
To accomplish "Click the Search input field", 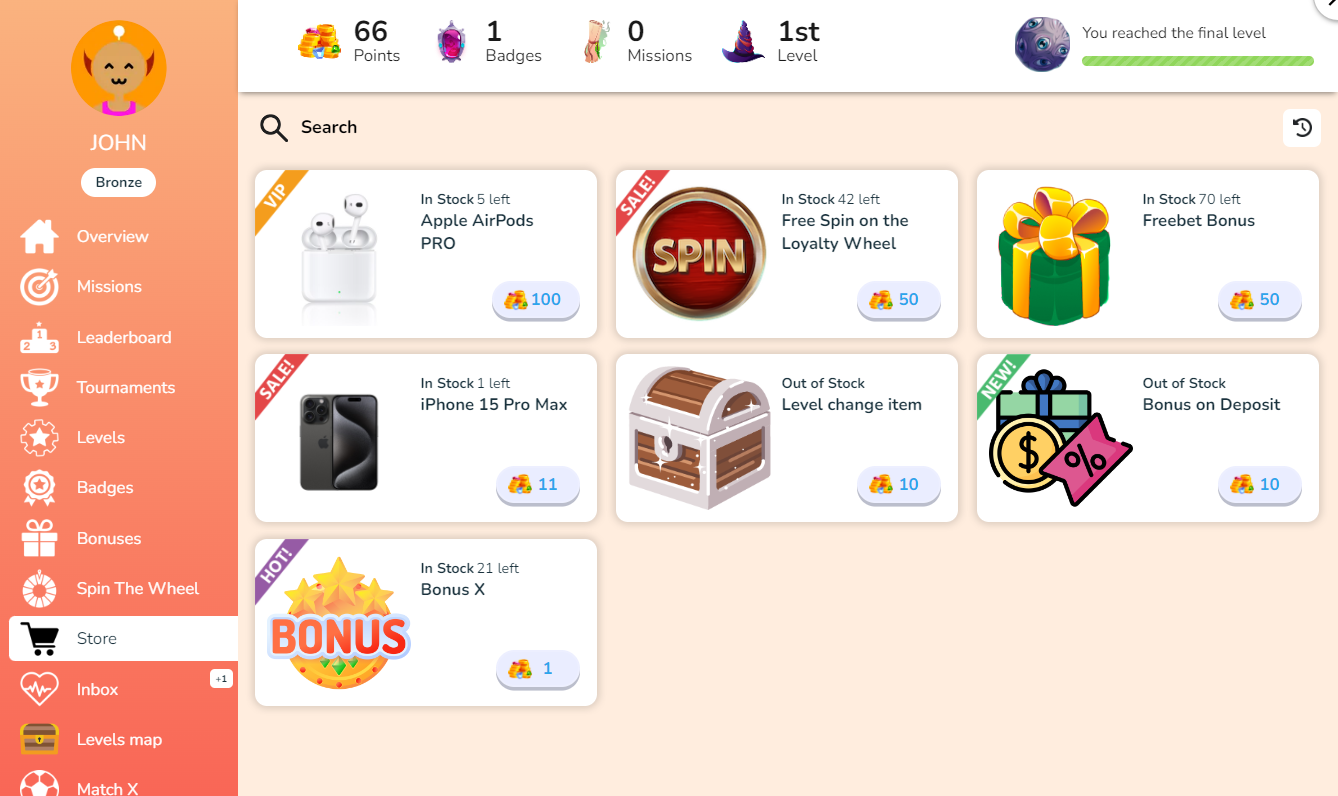I will 329,127.
